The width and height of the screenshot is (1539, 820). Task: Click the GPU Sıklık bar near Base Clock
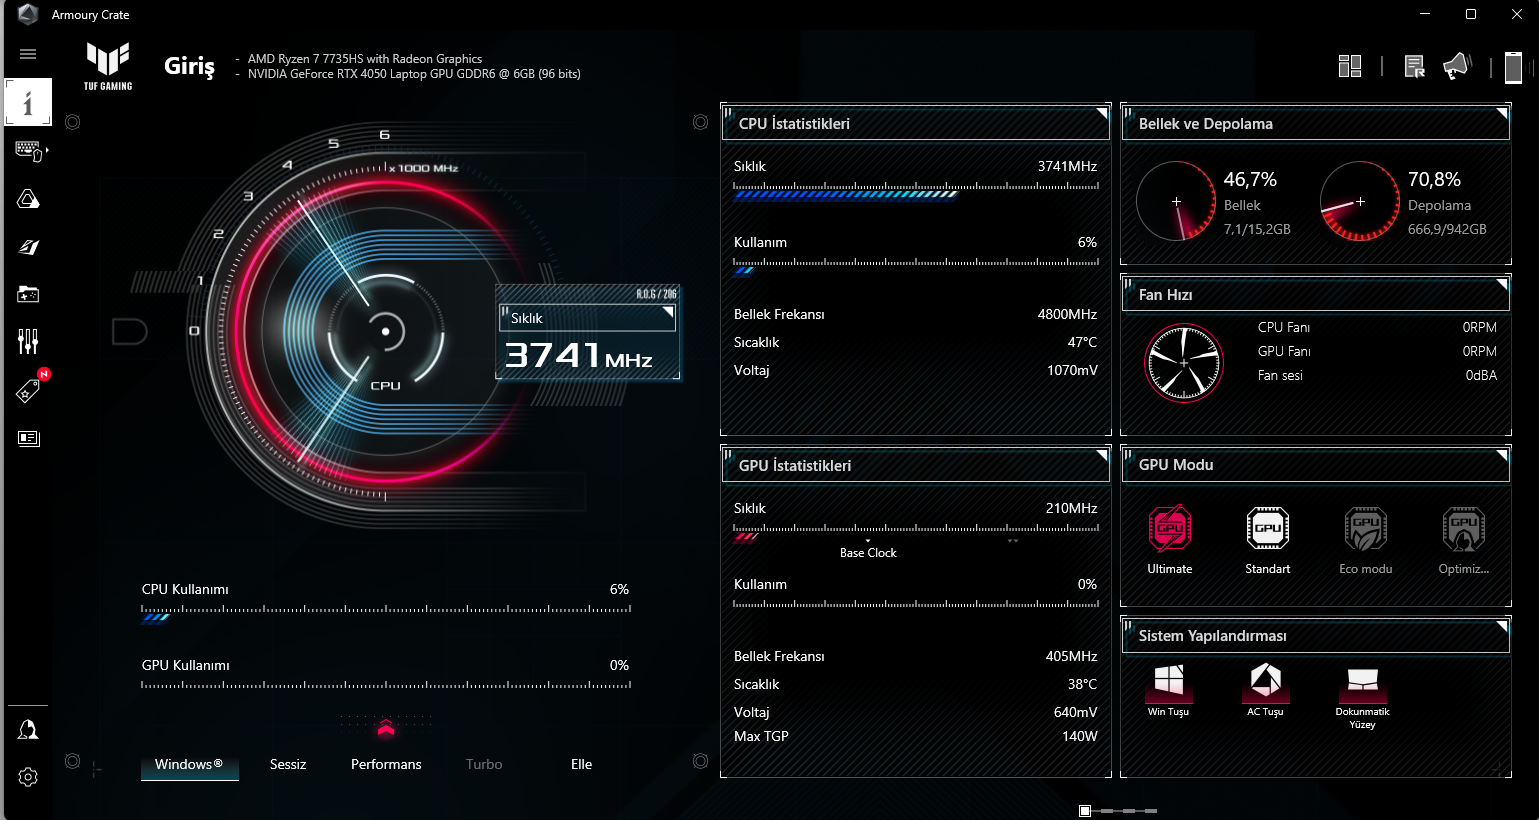(916, 533)
